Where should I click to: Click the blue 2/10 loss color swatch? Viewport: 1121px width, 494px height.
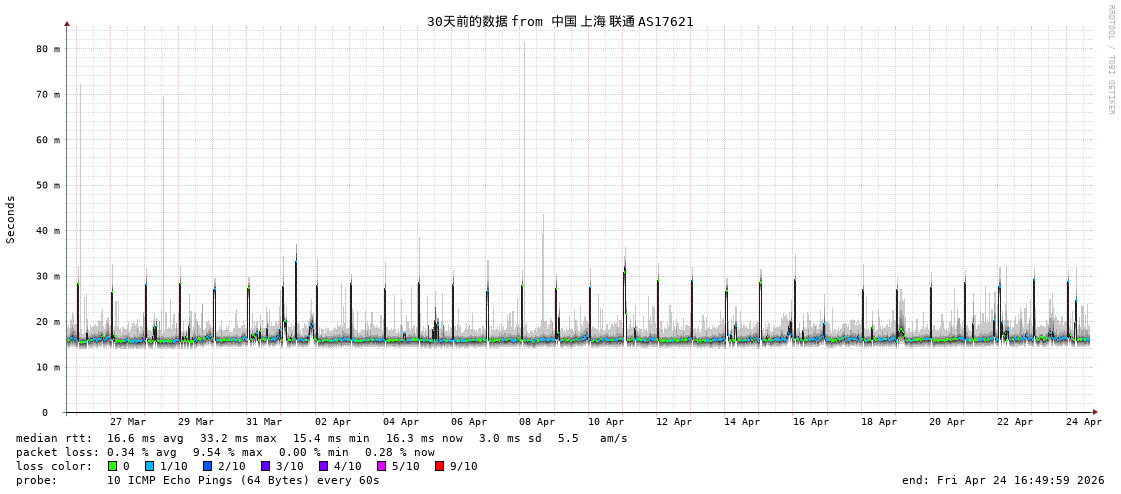coord(207,466)
